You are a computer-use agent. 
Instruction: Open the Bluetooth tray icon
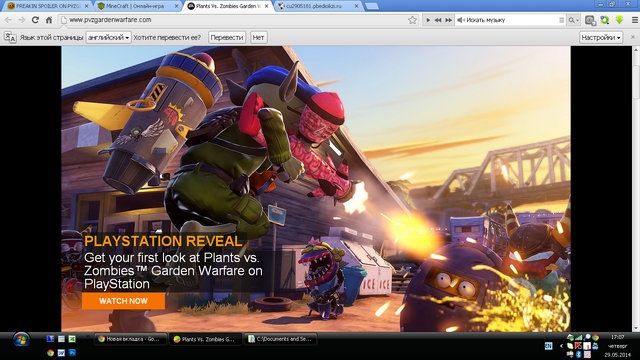coord(578,354)
